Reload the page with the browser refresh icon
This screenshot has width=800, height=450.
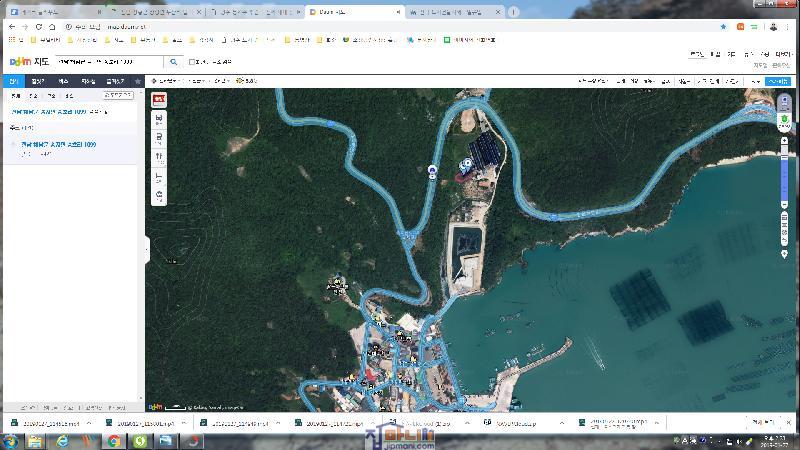(x=39, y=26)
